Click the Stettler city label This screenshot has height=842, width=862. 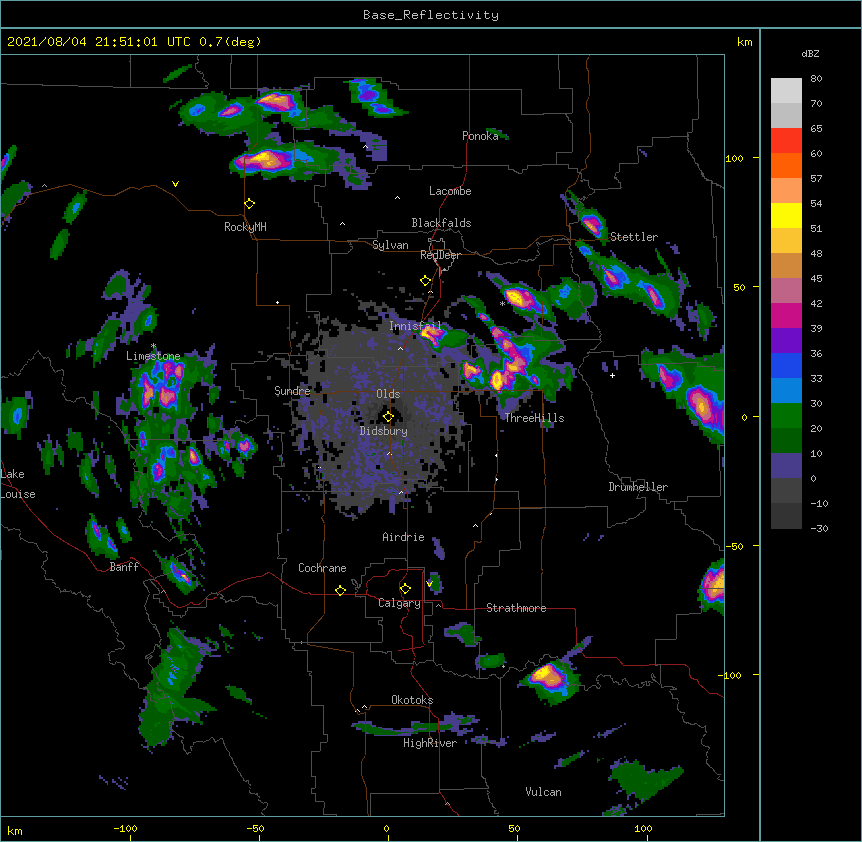coord(633,237)
